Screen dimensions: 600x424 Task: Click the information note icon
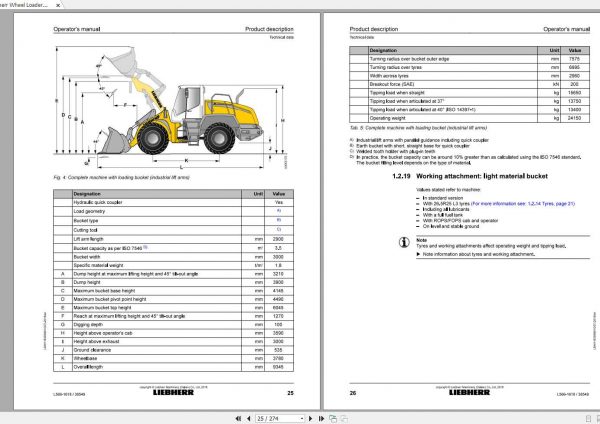[x=404, y=242]
